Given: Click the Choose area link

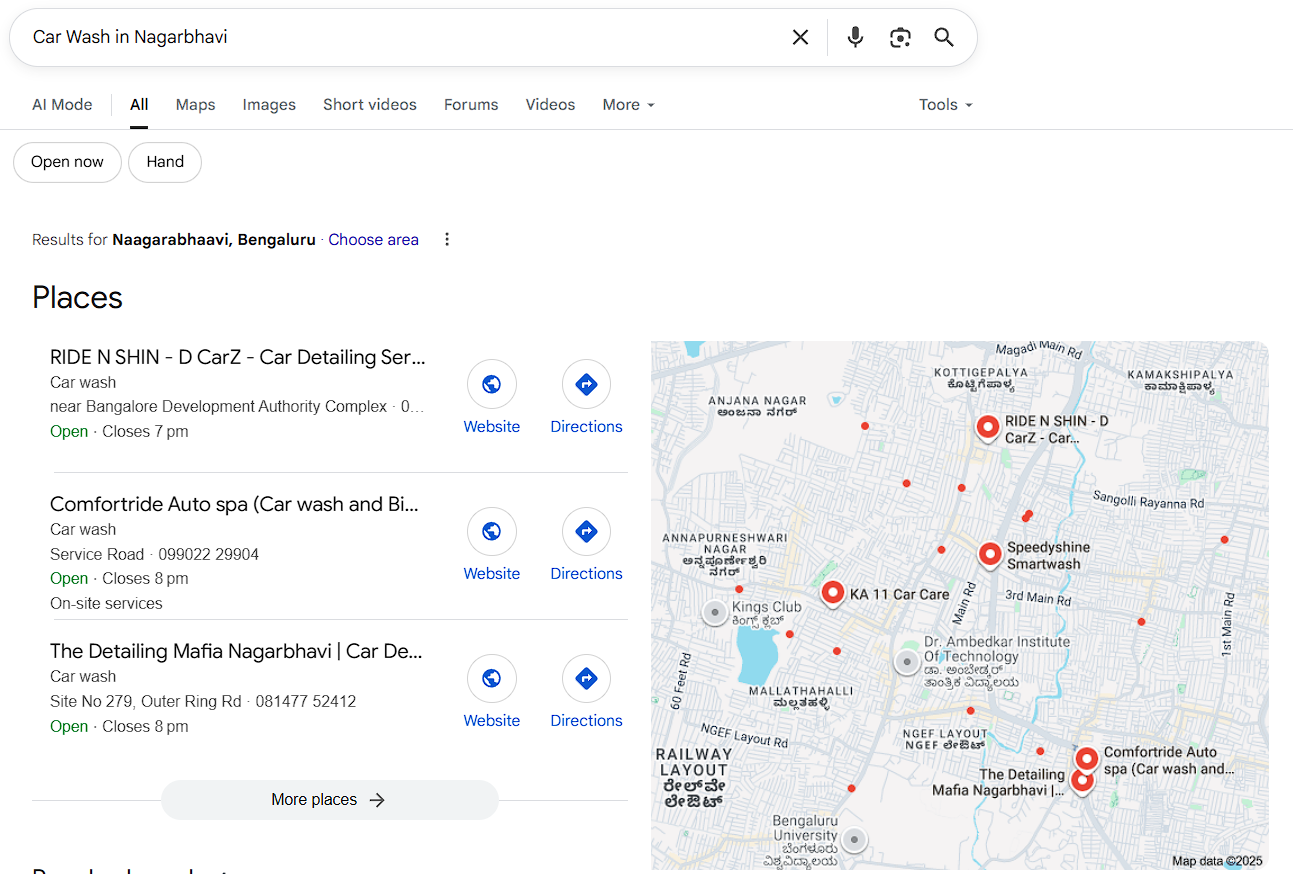Looking at the screenshot, I should point(373,240).
